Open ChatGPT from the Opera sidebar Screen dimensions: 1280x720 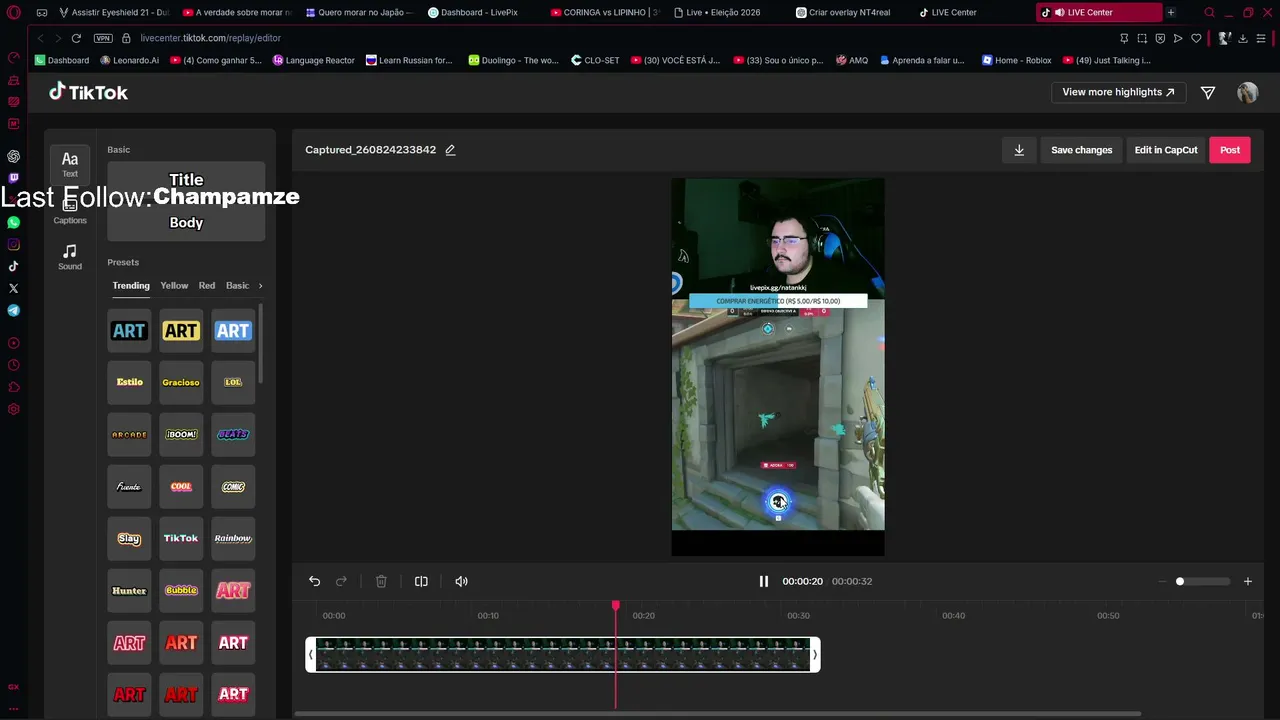13,156
